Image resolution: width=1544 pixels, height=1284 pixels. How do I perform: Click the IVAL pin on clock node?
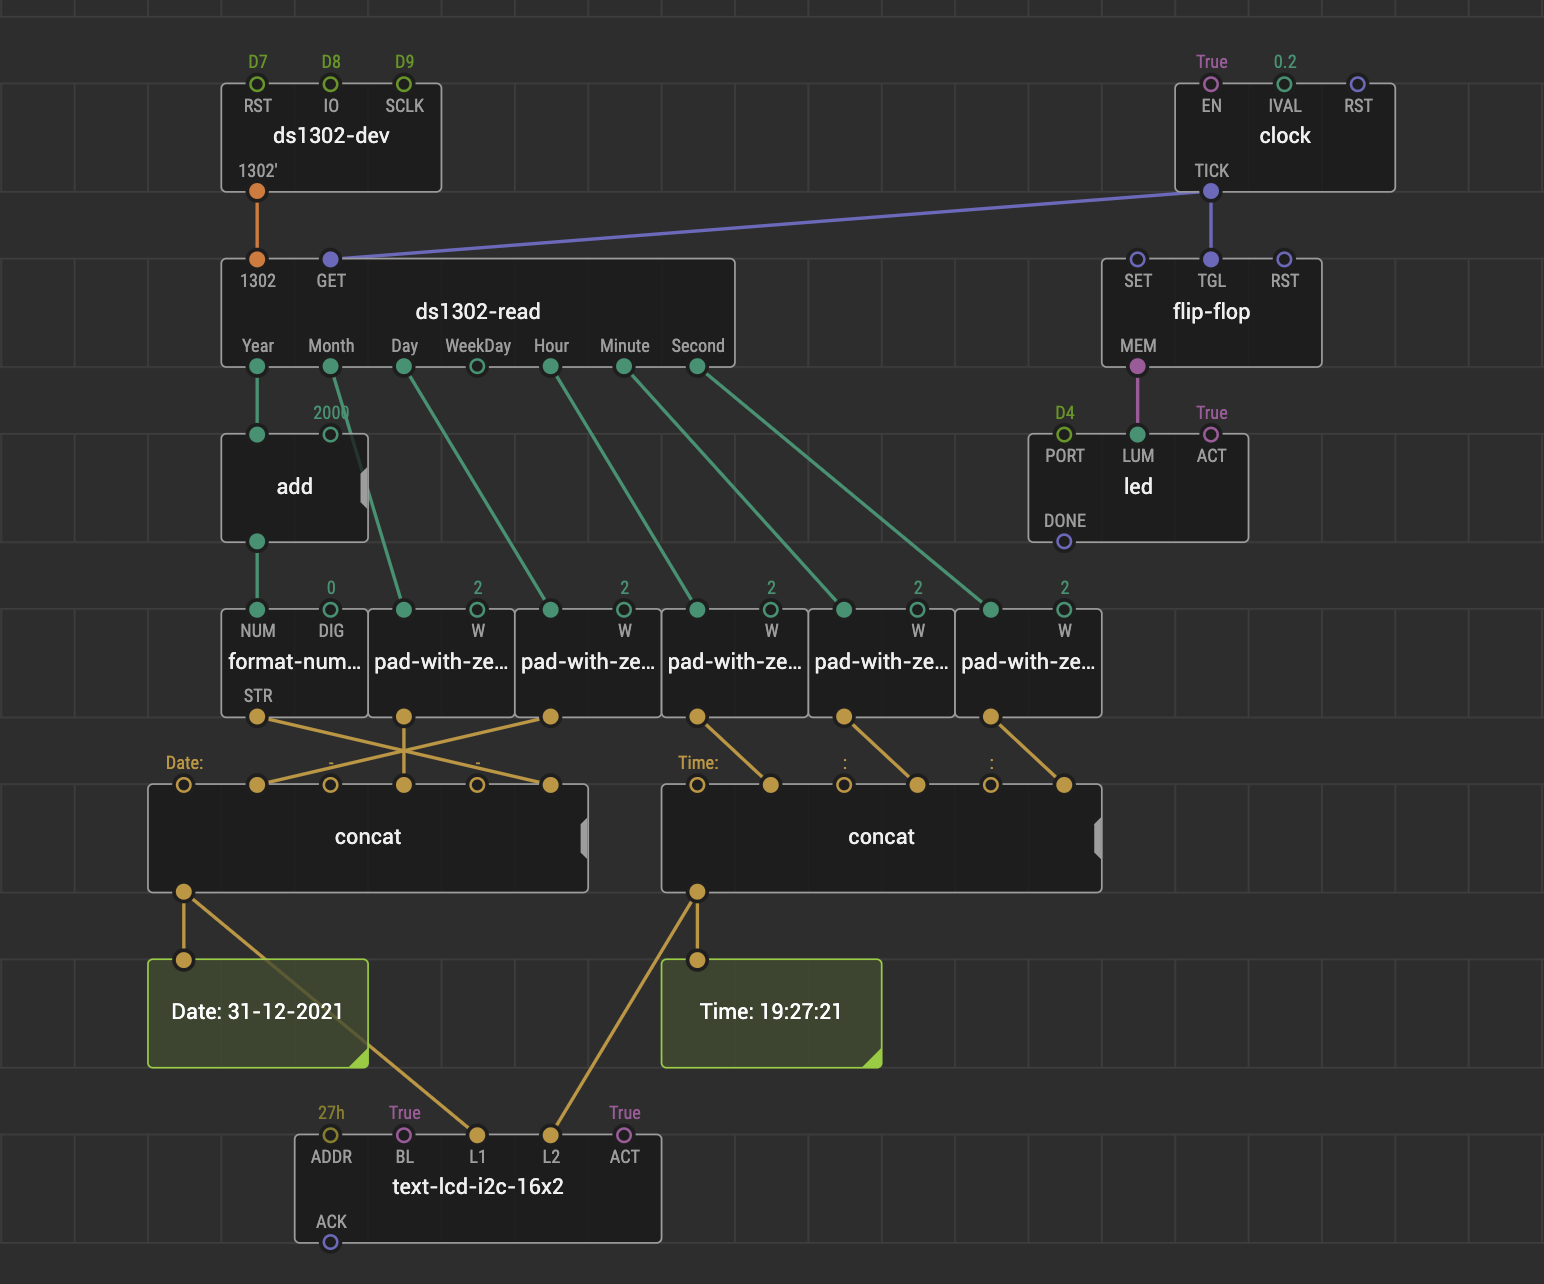click(x=1285, y=84)
